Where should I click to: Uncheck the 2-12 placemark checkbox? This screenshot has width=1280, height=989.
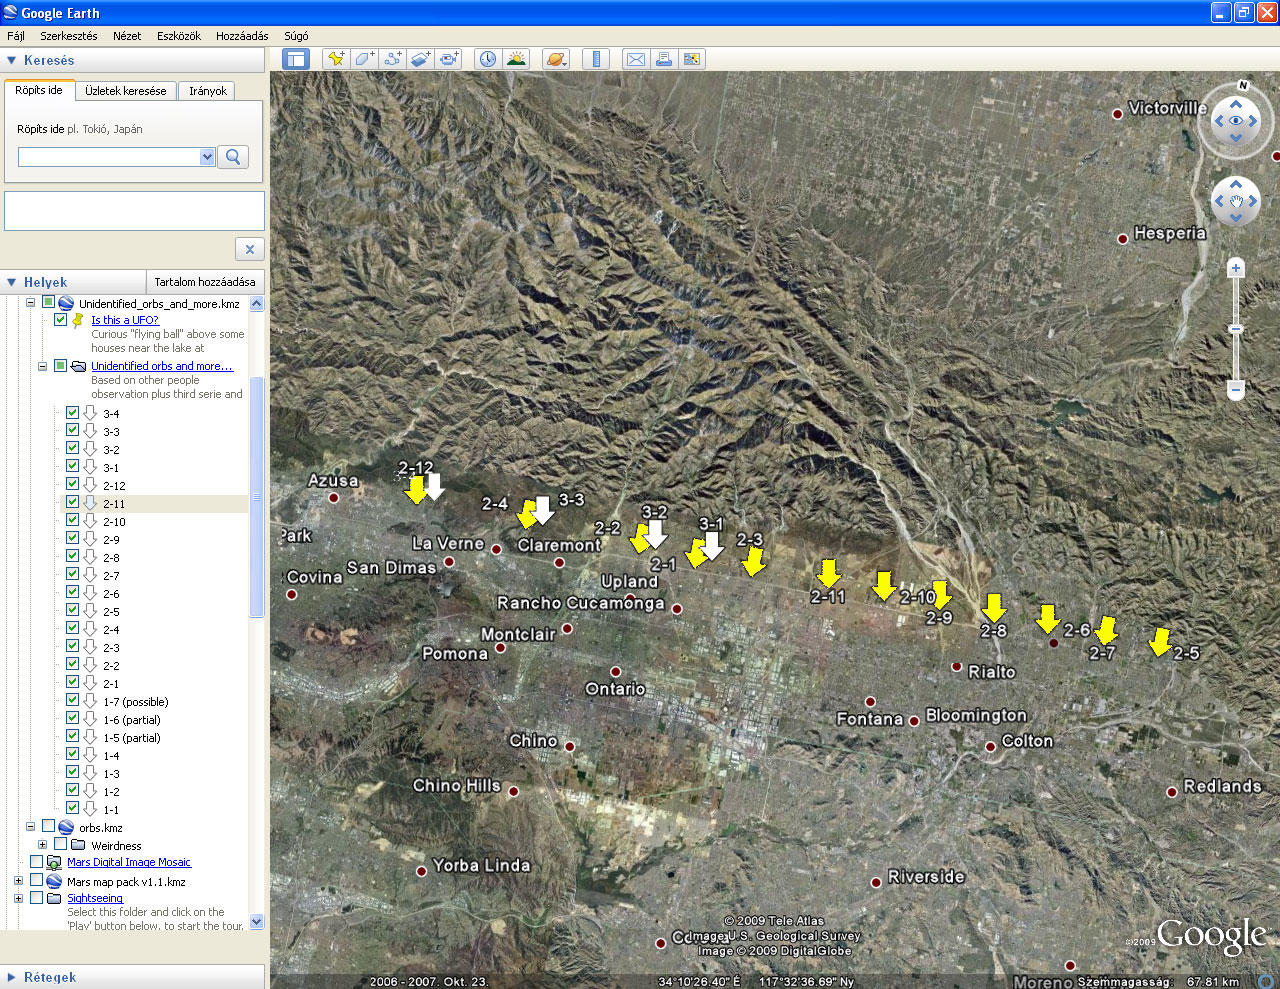(x=72, y=484)
